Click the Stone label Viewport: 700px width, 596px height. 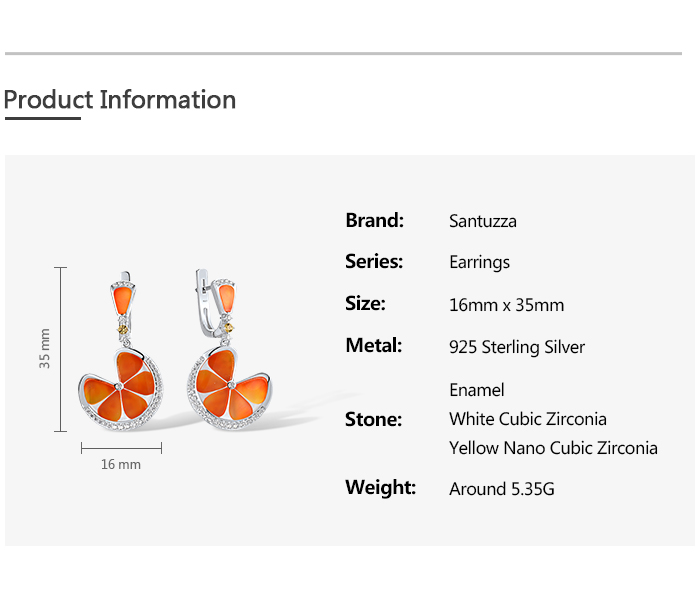[373, 419]
